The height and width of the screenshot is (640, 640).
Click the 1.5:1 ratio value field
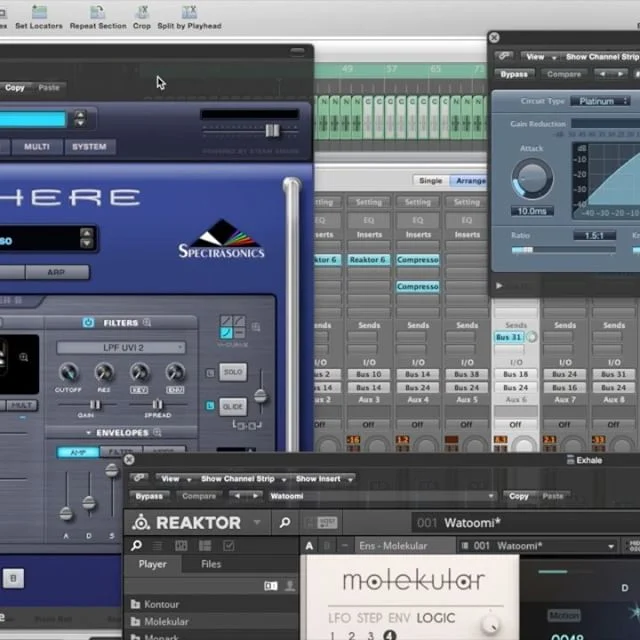[594, 236]
